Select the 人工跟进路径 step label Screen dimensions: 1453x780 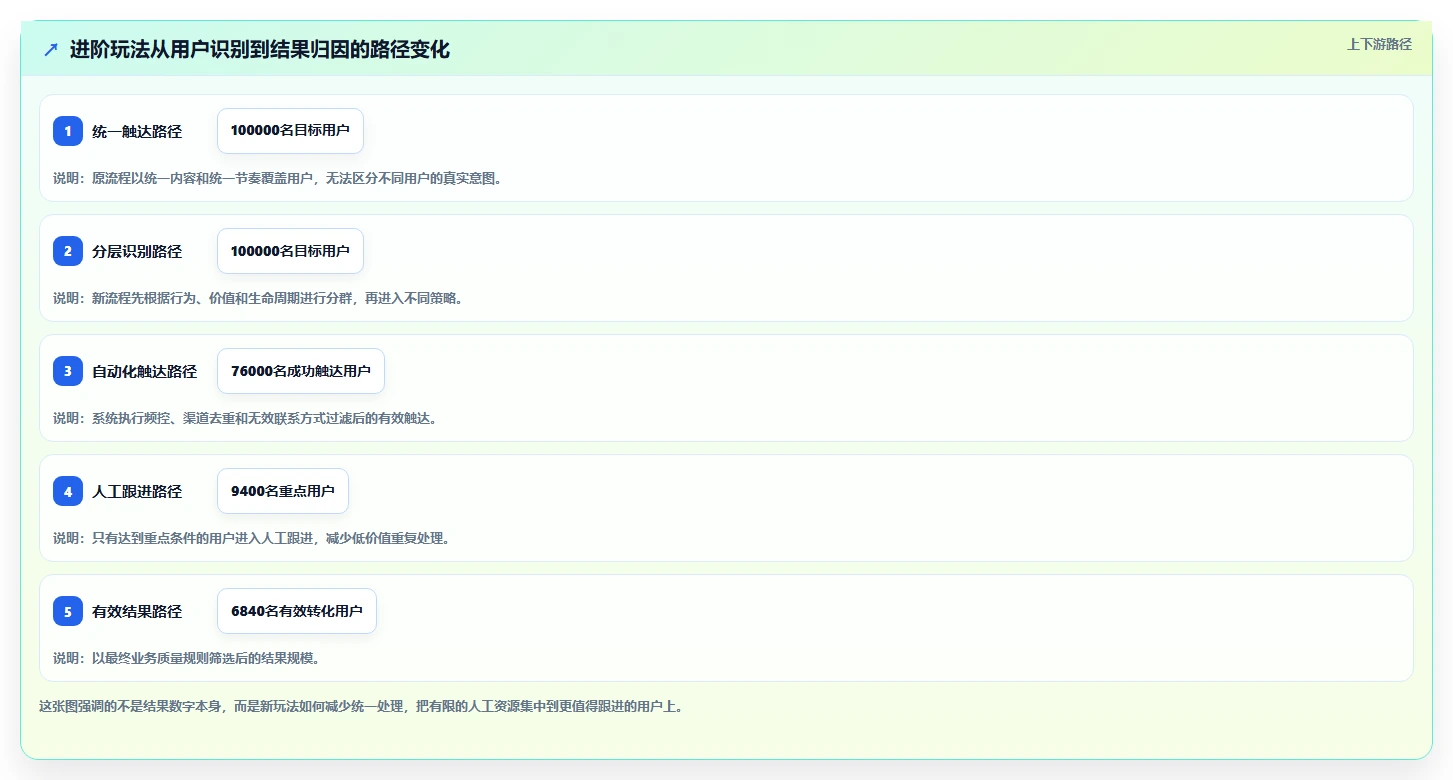(x=137, y=491)
